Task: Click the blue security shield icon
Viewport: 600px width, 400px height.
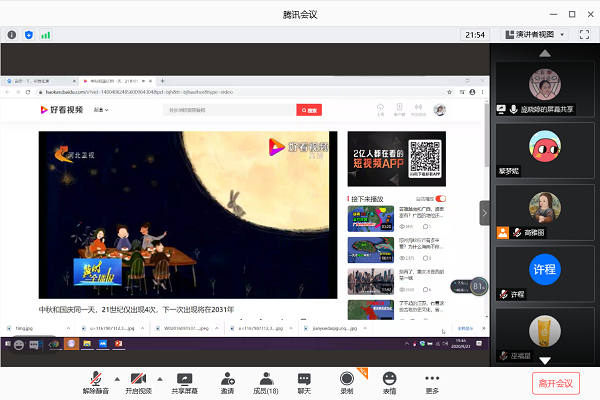Action: pos(29,35)
